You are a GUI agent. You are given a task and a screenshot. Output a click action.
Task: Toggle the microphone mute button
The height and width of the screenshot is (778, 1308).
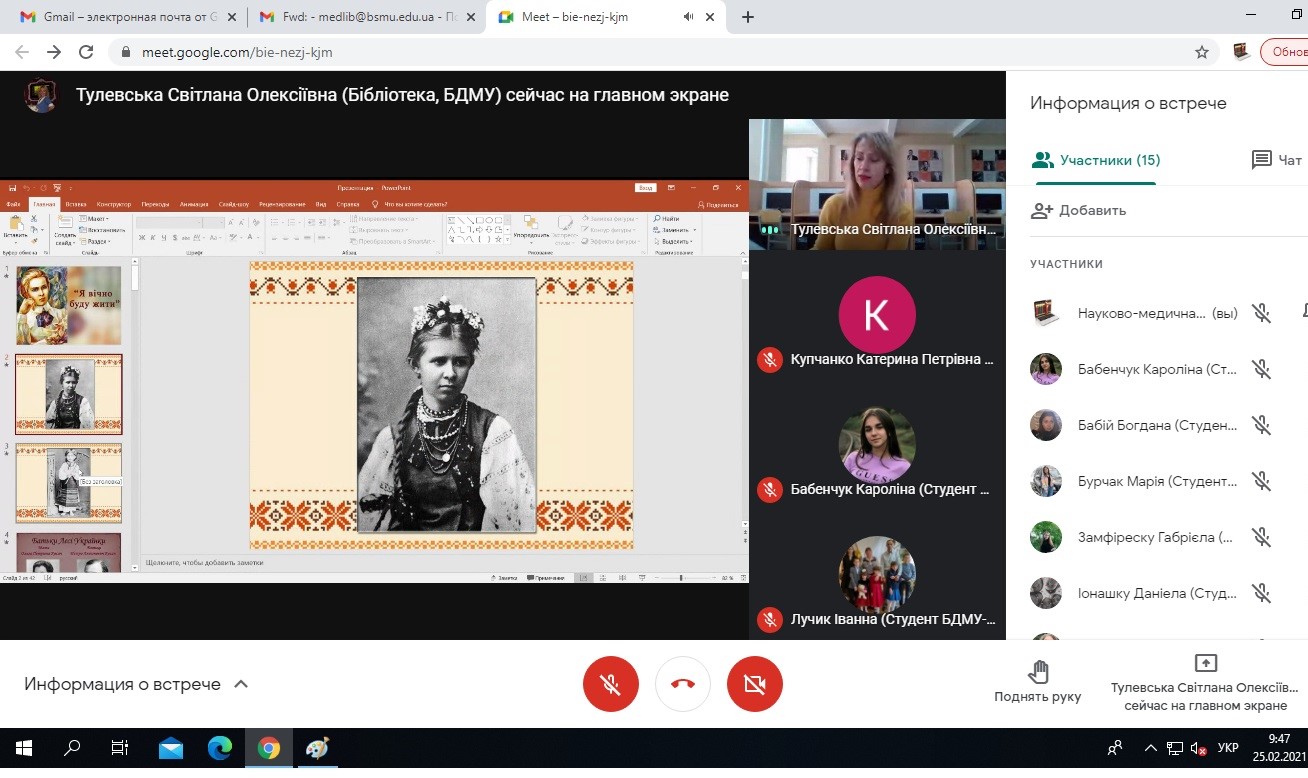coord(611,684)
